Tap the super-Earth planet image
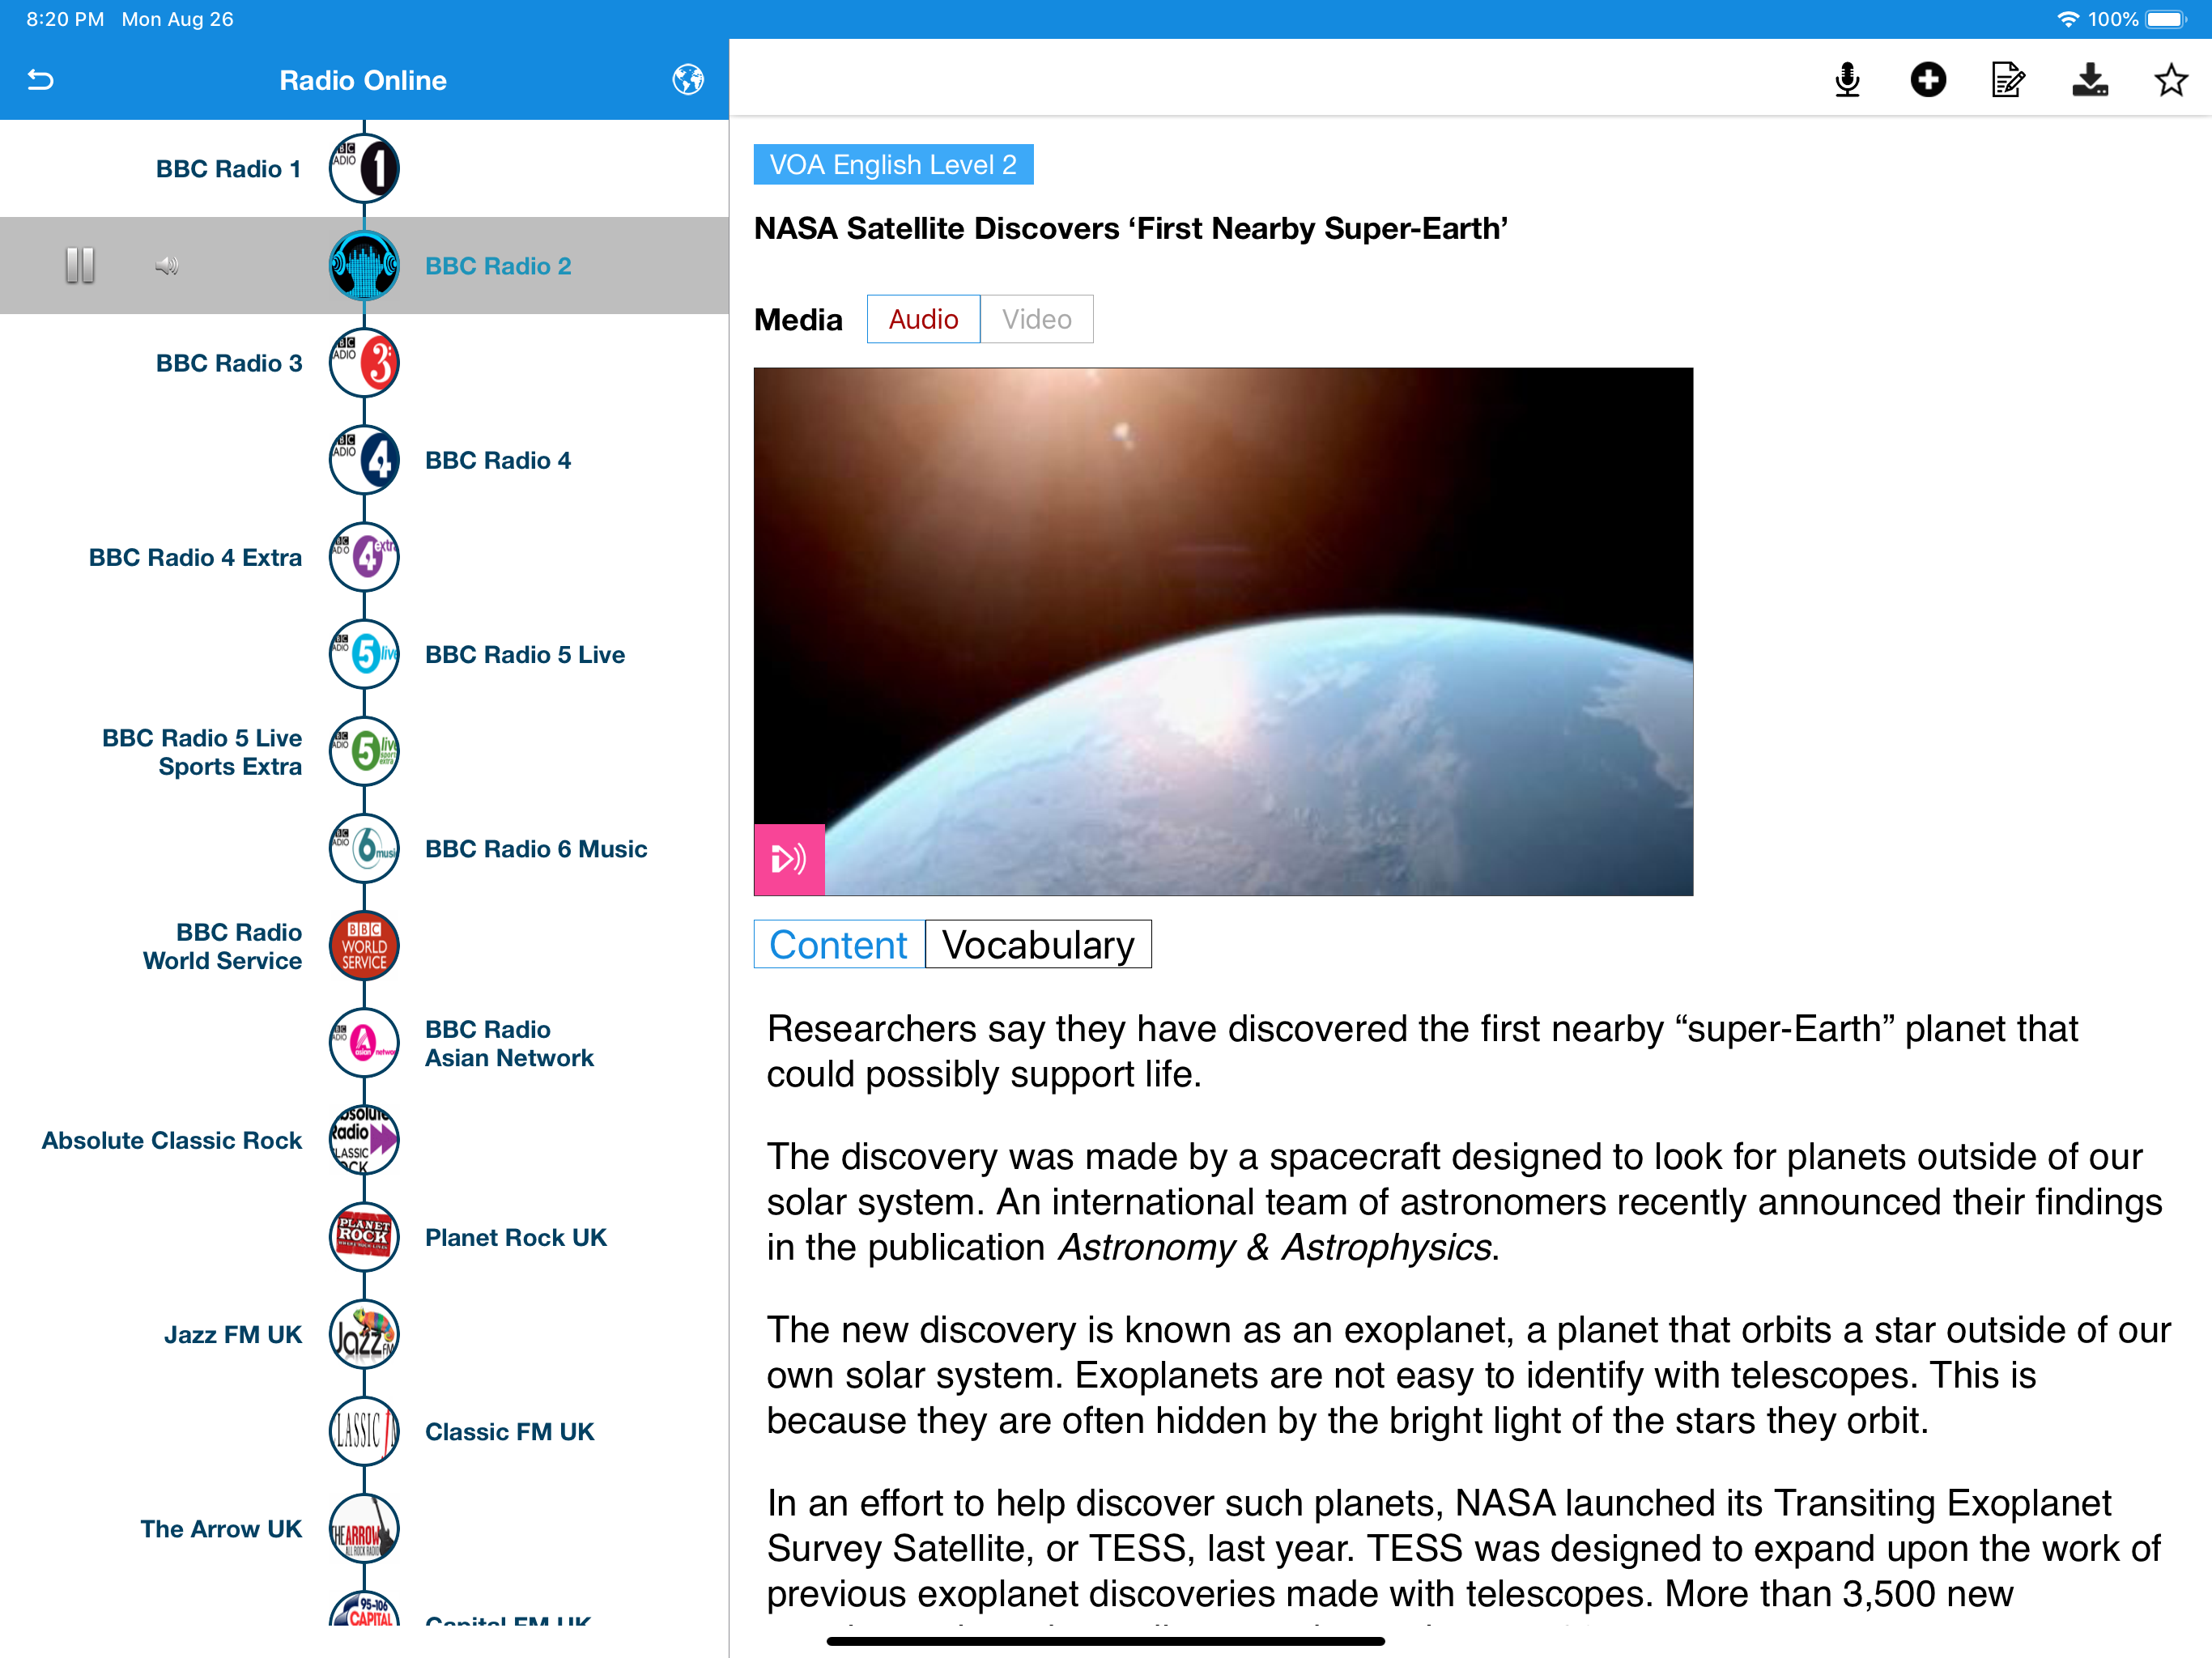This screenshot has width=2212, height=1658. pyautogui.click(x=1223, y=631)
